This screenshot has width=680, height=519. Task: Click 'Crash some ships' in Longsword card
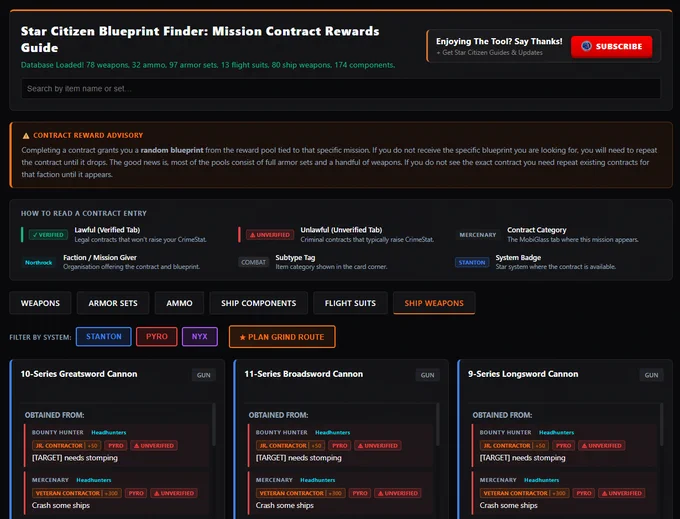[x=508, y=506]
